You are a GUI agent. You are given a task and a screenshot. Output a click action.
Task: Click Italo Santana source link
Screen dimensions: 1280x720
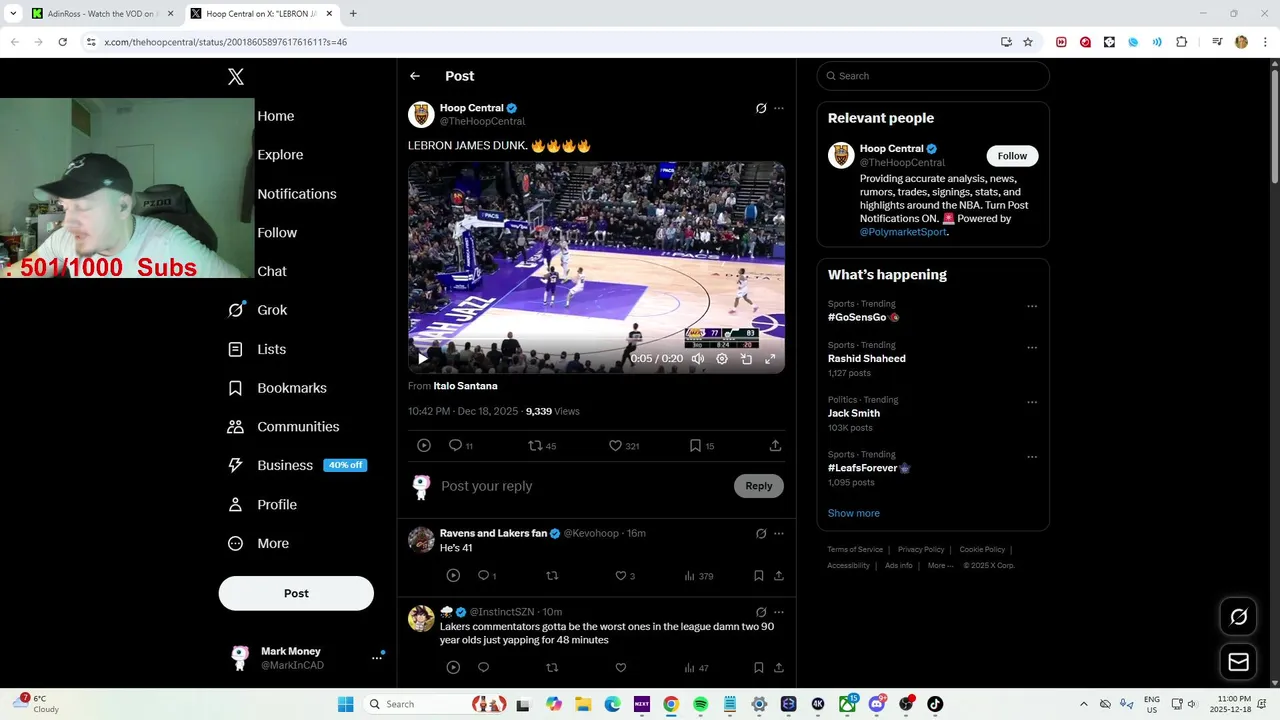coord(465,386)
